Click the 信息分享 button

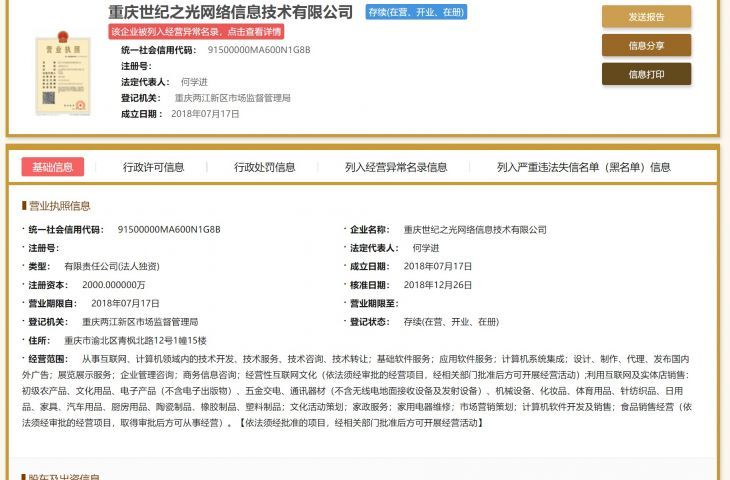click(646, 46)
